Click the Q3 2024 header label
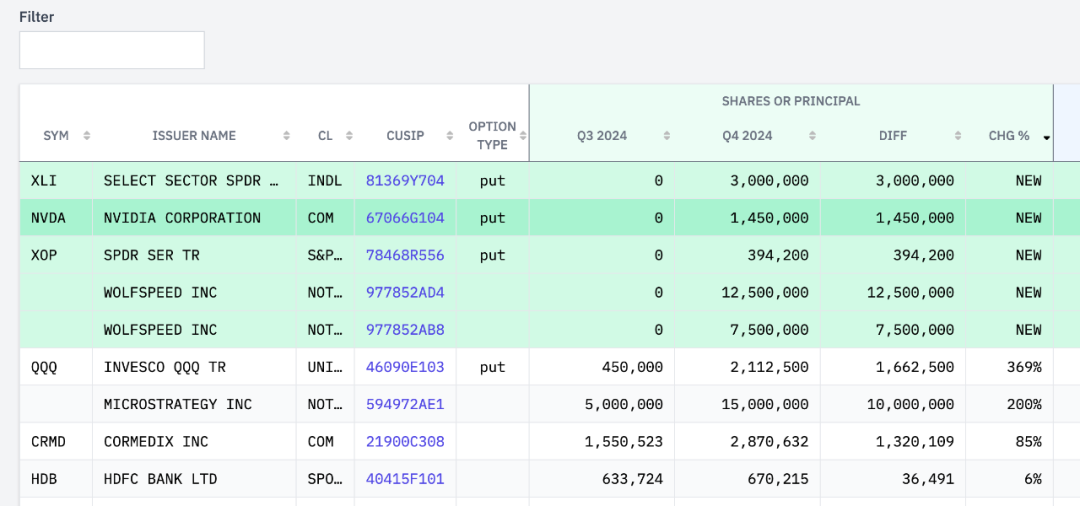 [602, 136]
